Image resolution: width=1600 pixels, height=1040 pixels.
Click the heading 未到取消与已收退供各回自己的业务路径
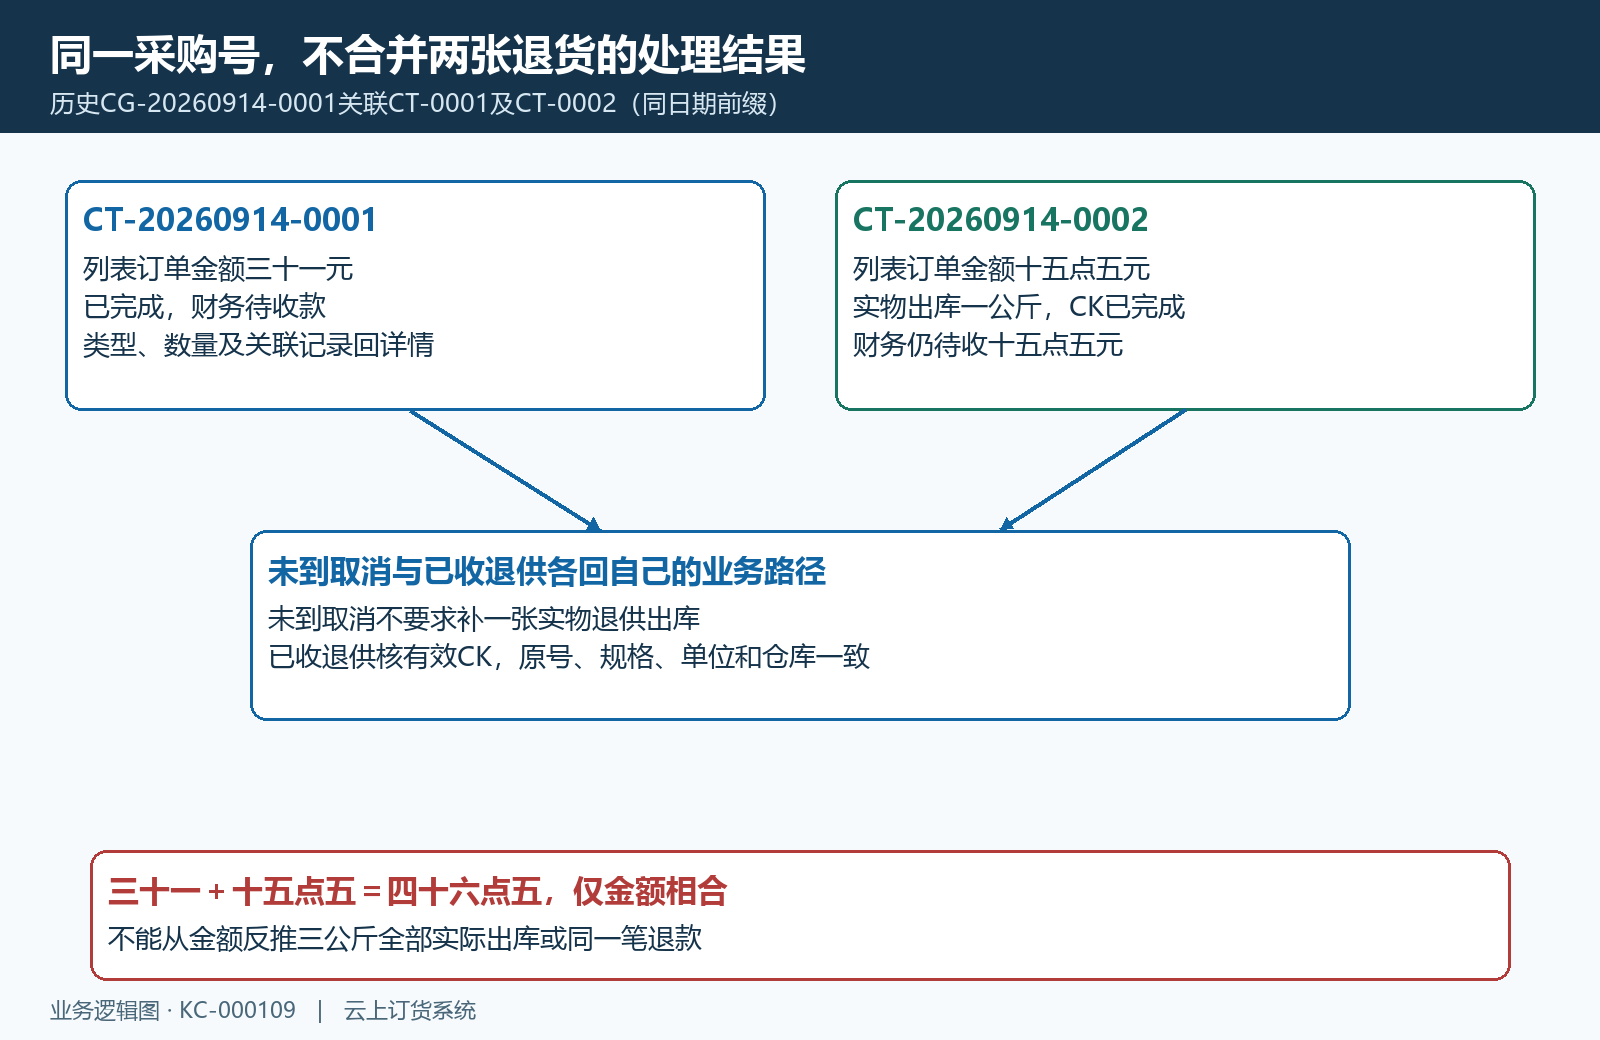point(547,572)
